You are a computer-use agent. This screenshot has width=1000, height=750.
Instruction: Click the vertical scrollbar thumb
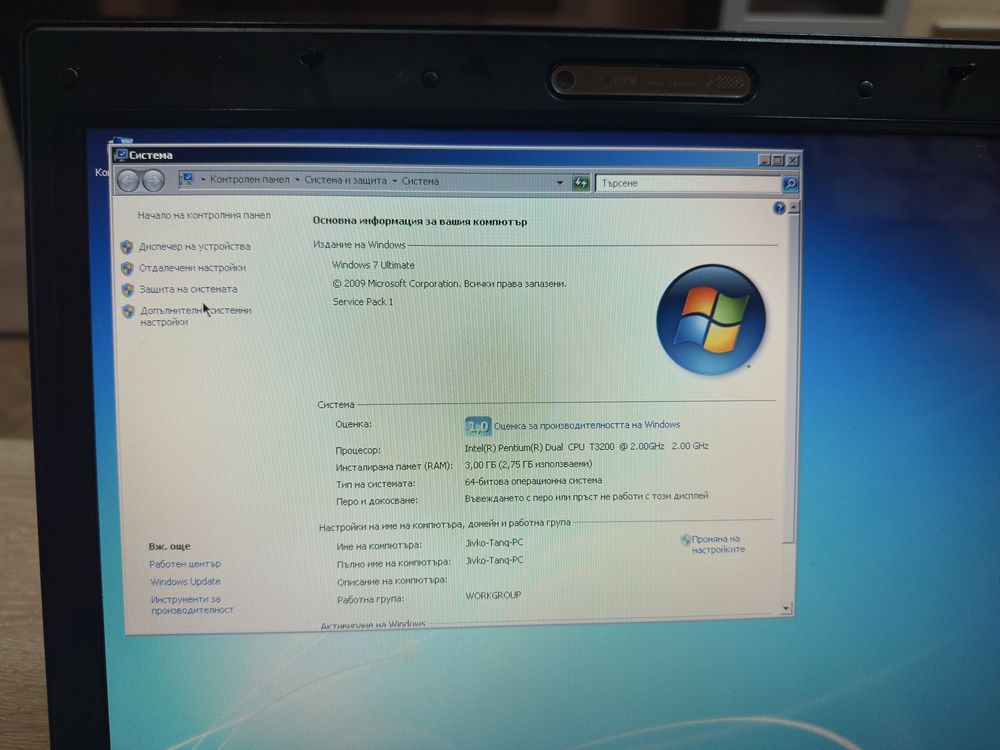coord(793,376)
